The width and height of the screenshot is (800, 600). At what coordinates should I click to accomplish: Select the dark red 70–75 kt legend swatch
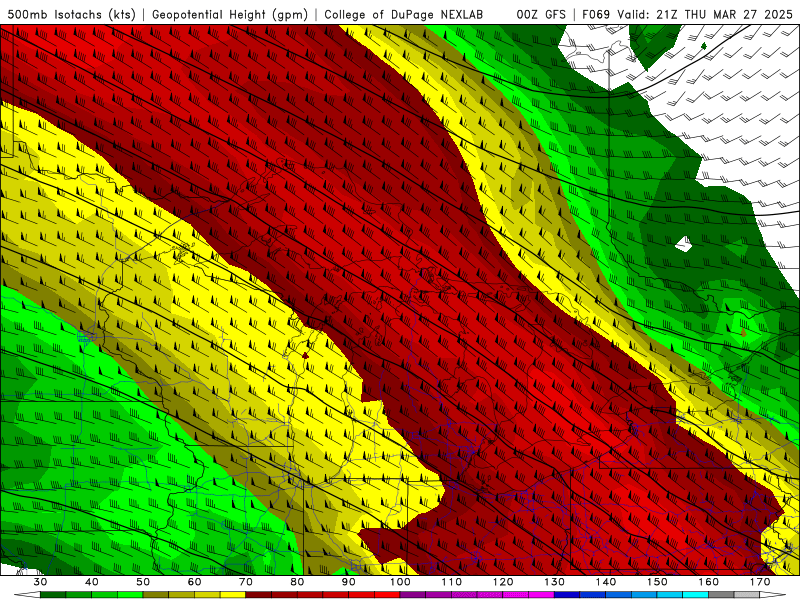click(259, 594)
